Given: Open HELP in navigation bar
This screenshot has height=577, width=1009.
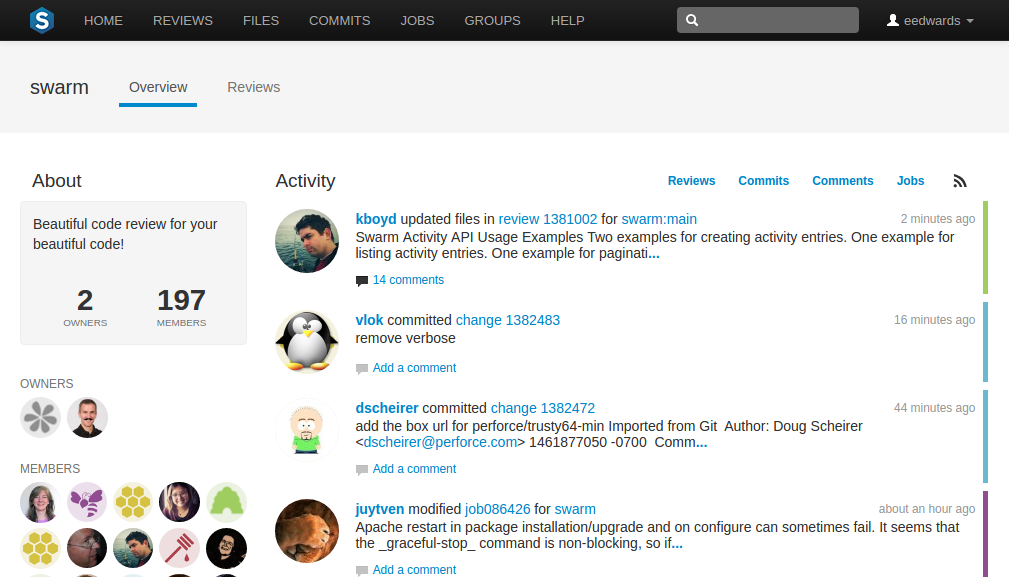Looking at the screenshot, I should [568, 21].
